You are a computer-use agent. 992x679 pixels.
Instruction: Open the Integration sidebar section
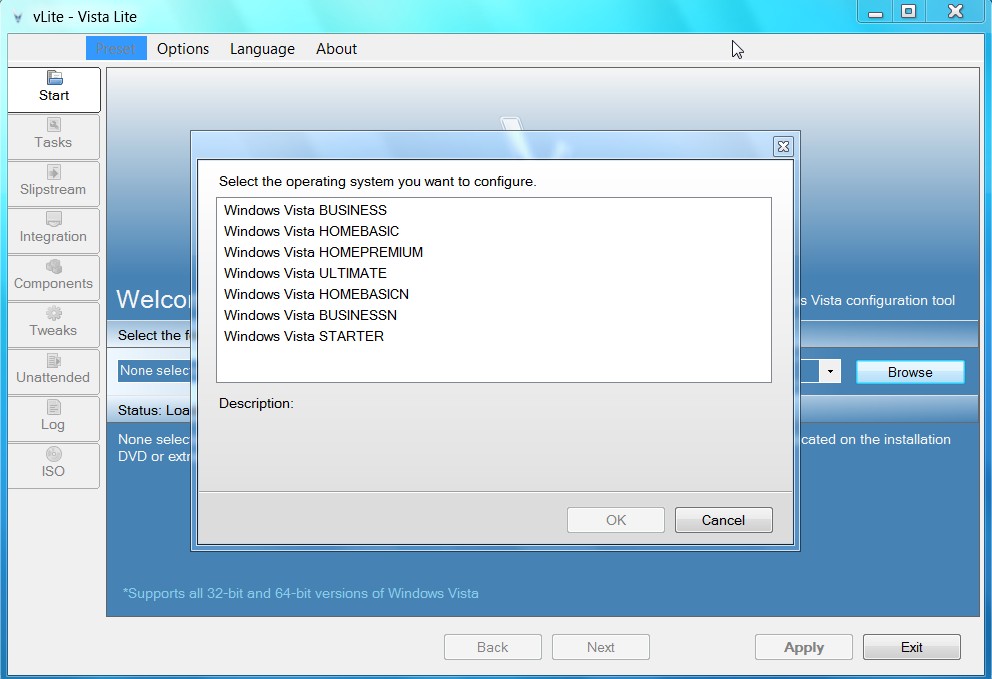click(54, 230)
